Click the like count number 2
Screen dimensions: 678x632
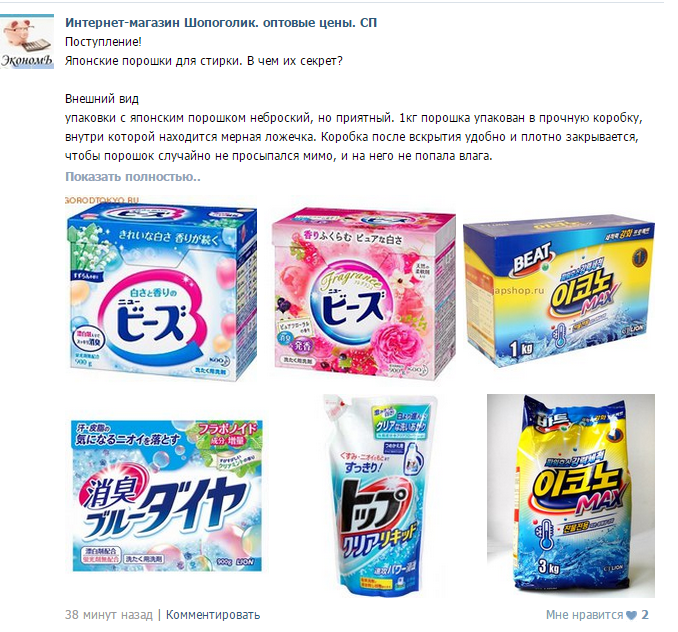tap(645, 614)
